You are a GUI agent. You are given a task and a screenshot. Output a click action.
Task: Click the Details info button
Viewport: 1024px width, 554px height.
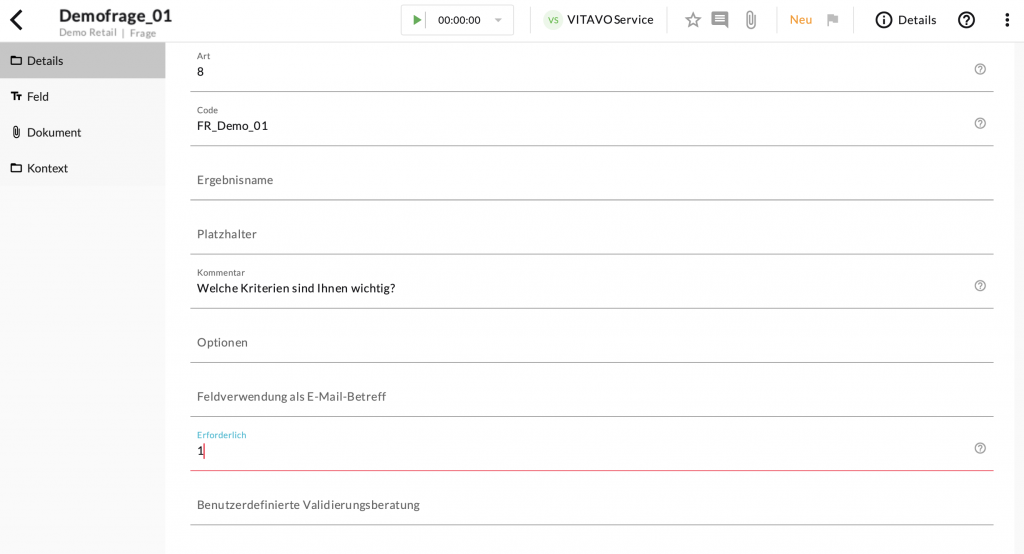pyautogui.click(x=905, y=20)
